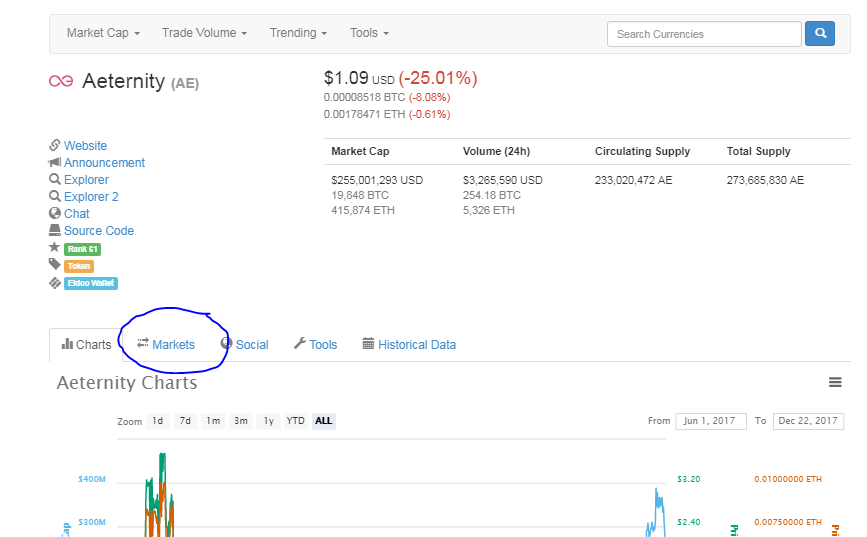867x537 pixels.
Task: Open the Source Code link
Action: coord(98,231)
